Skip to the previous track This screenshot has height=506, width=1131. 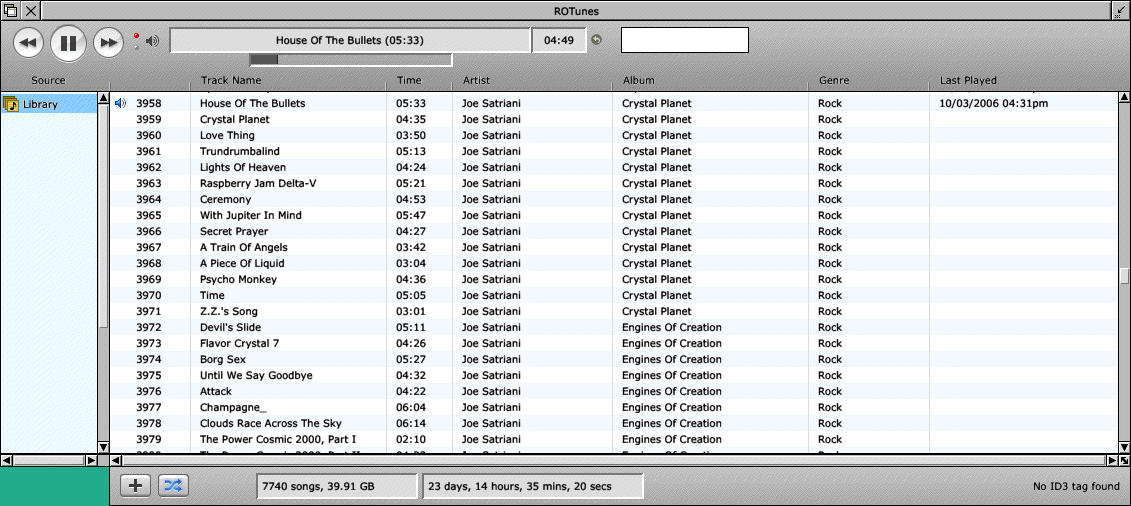point(27,43)
